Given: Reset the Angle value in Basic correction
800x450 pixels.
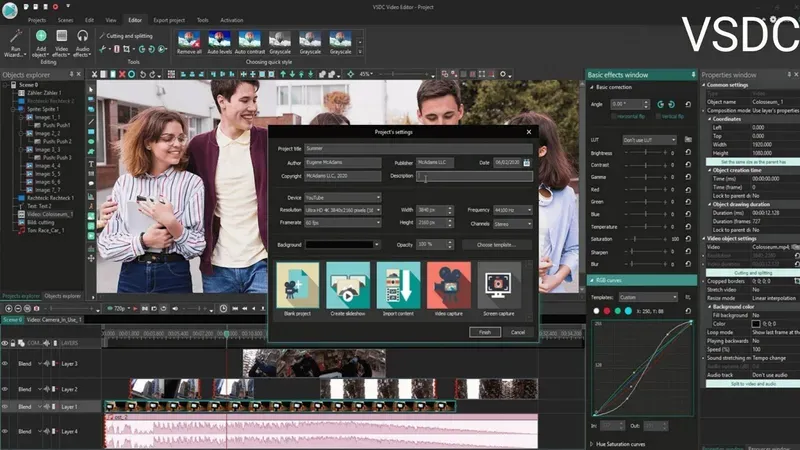Looking at the screenshot, I should point(688,104).
